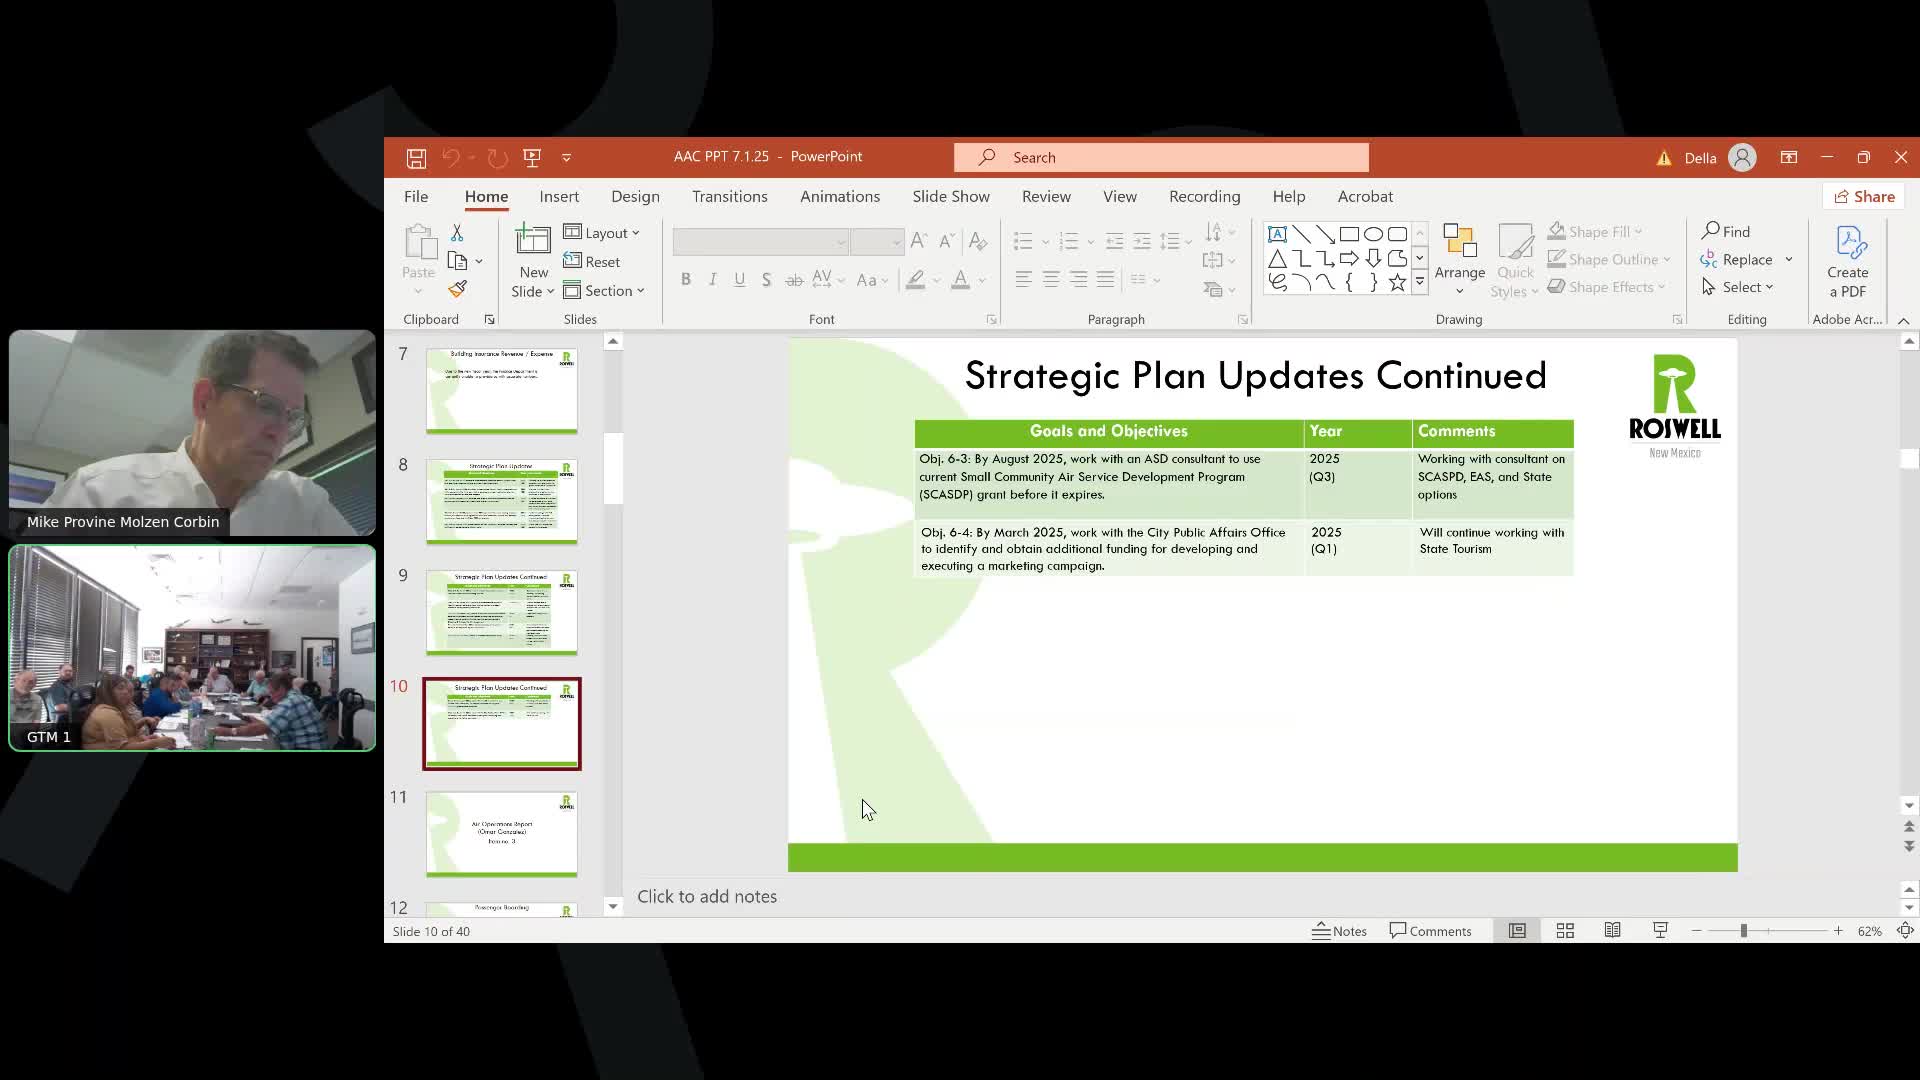
Task: Click the New Slide icon
Action: (532, 241)
